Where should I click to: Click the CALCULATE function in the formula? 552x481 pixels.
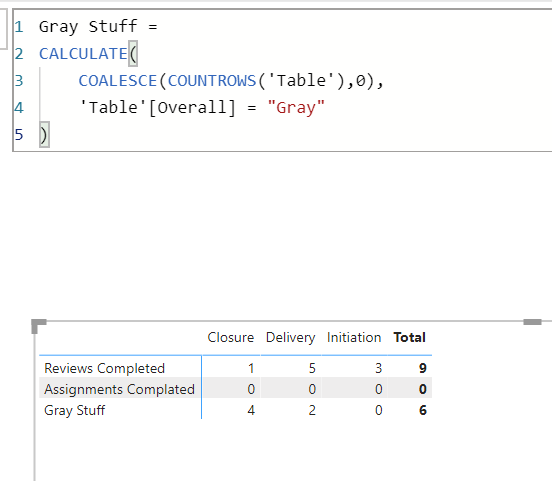tap(83, 54)
